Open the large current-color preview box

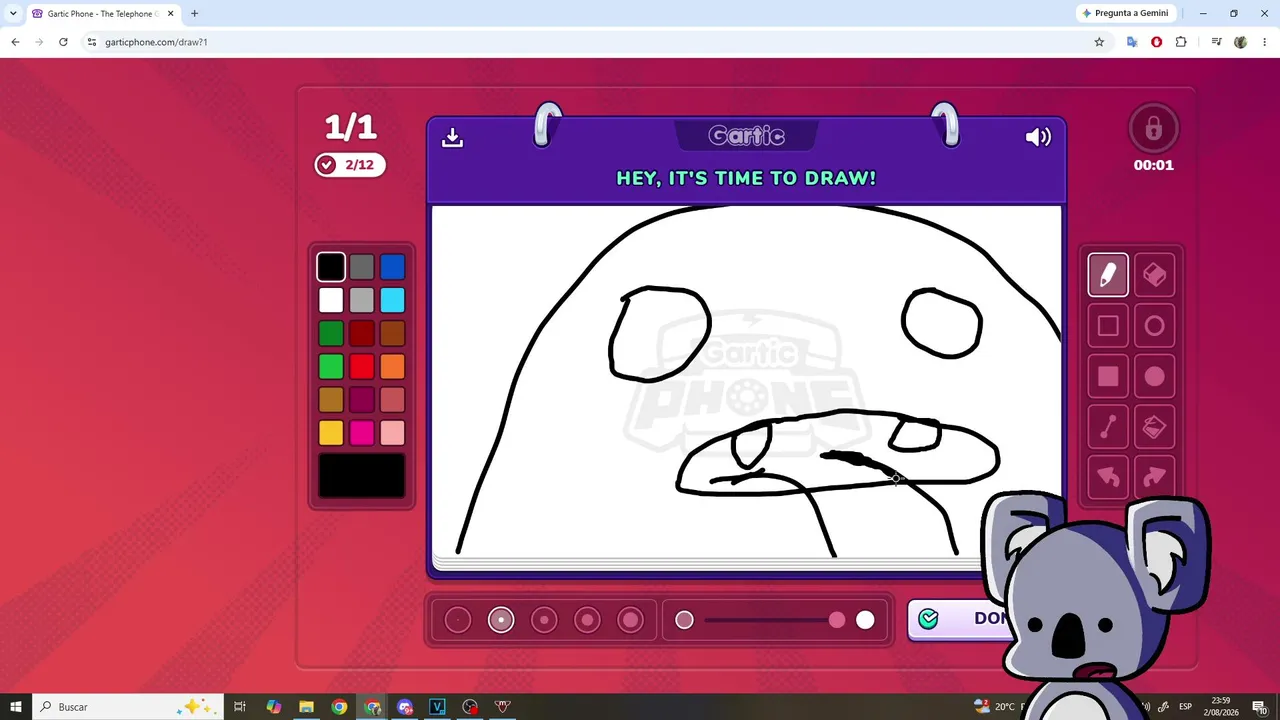tap(362, 476)
